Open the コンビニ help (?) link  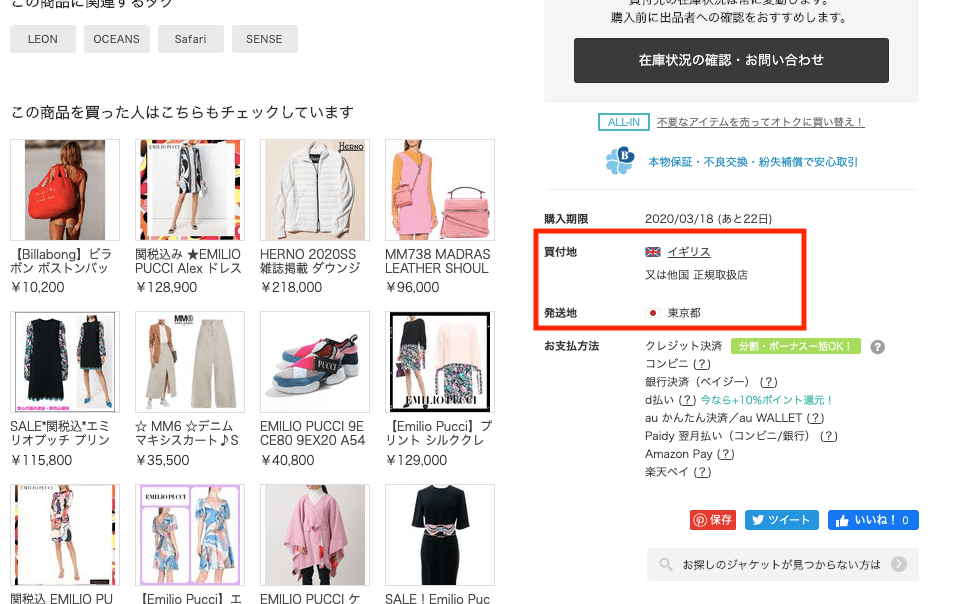[702, 364]
